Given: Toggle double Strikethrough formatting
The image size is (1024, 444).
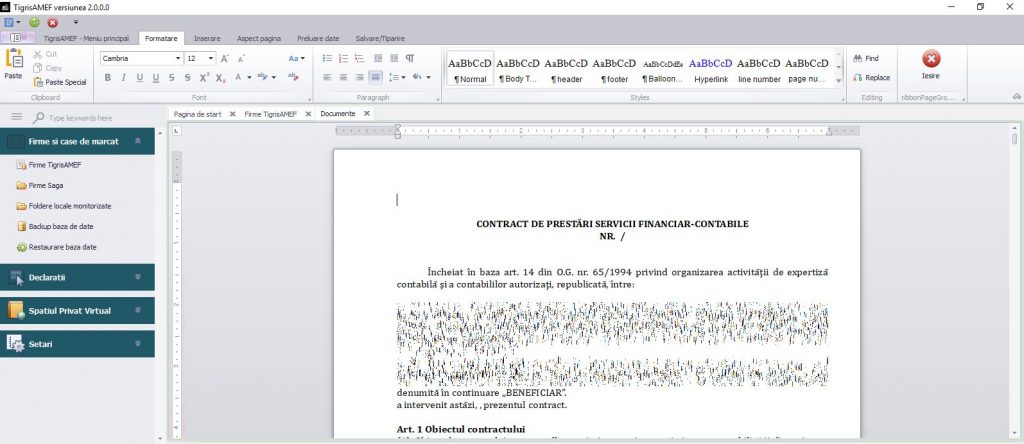Looking at the screenshot, I should point(187,78).
